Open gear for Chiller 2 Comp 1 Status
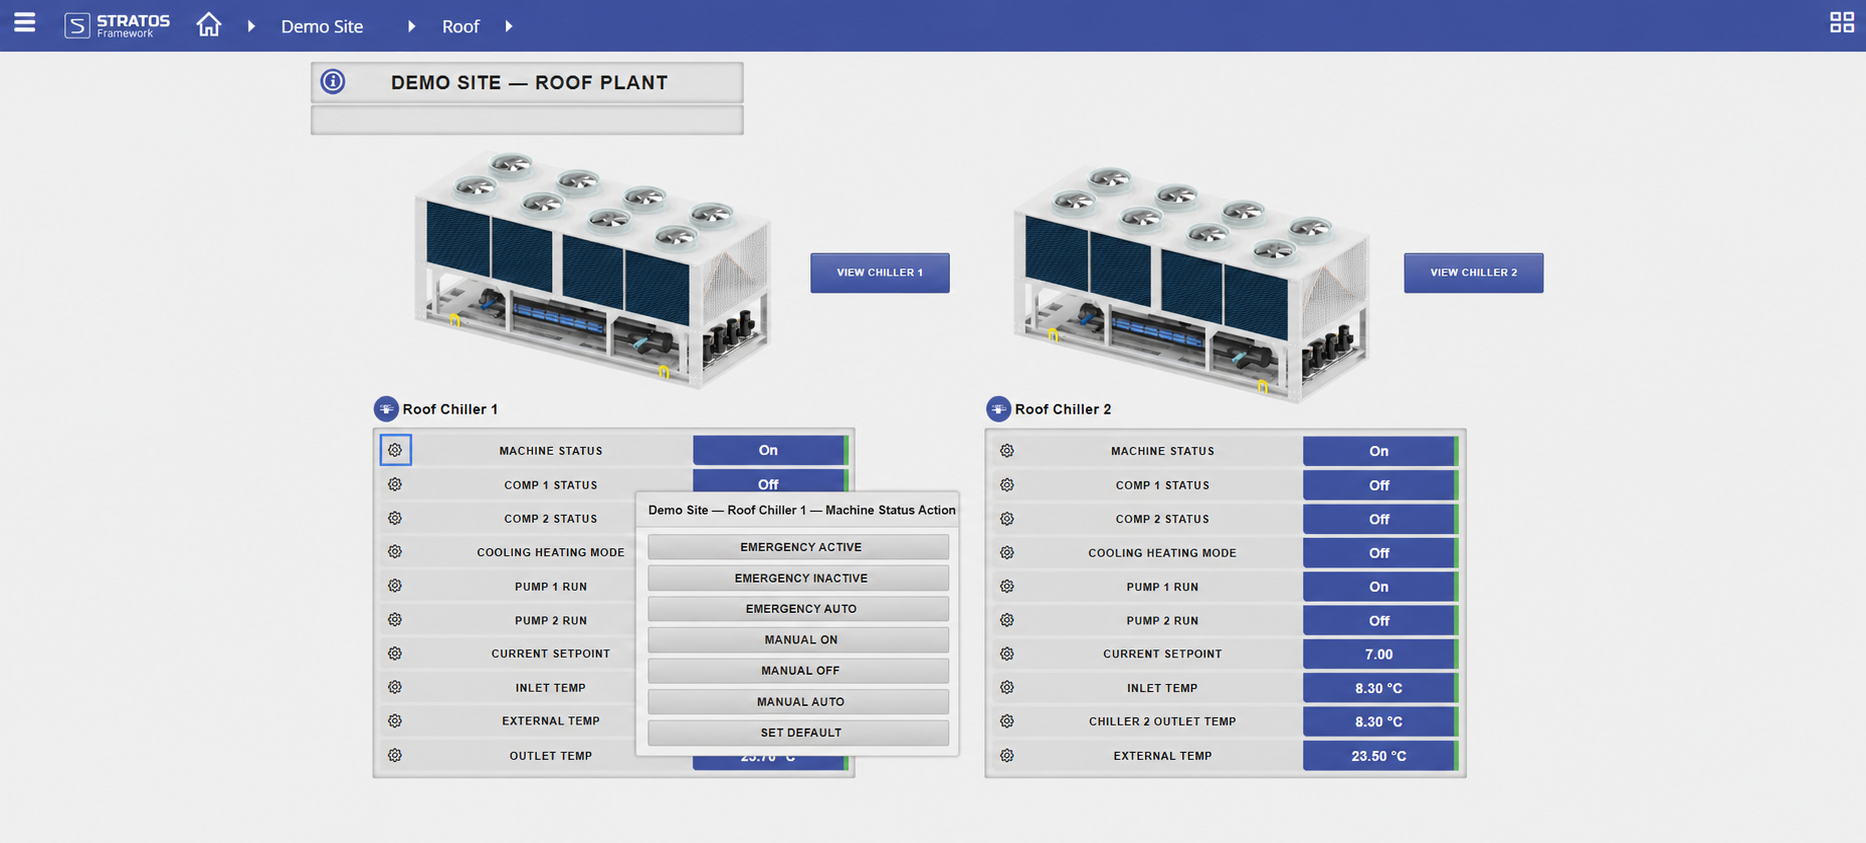Viewport: 1866px width, 843px height. (1007, 485)
